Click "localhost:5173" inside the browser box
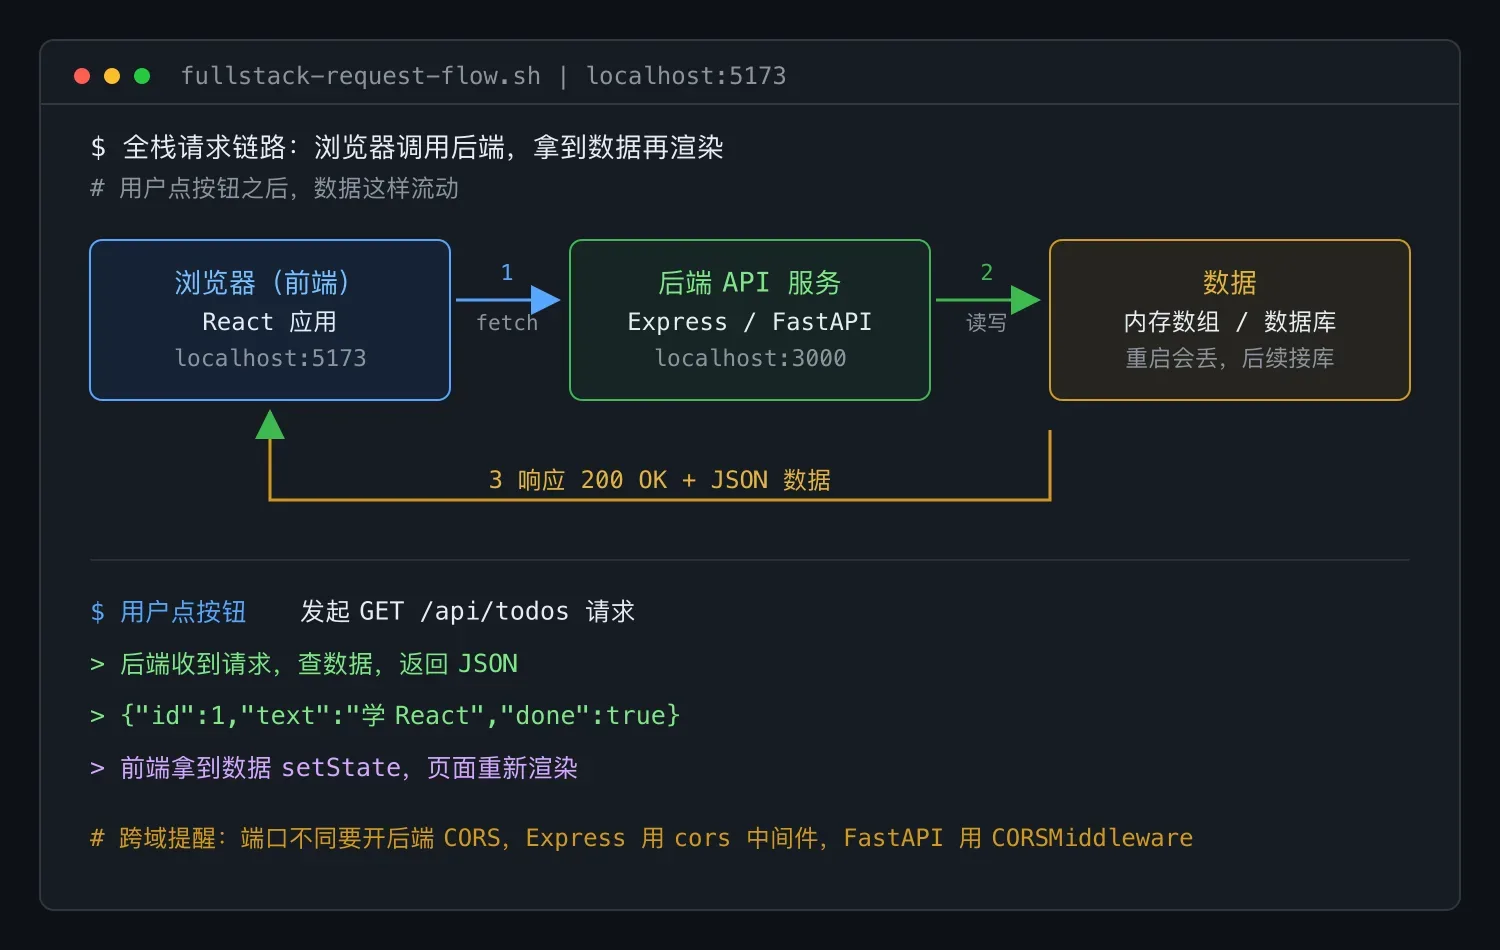The image size is (1500, 950). click(270, 358)
